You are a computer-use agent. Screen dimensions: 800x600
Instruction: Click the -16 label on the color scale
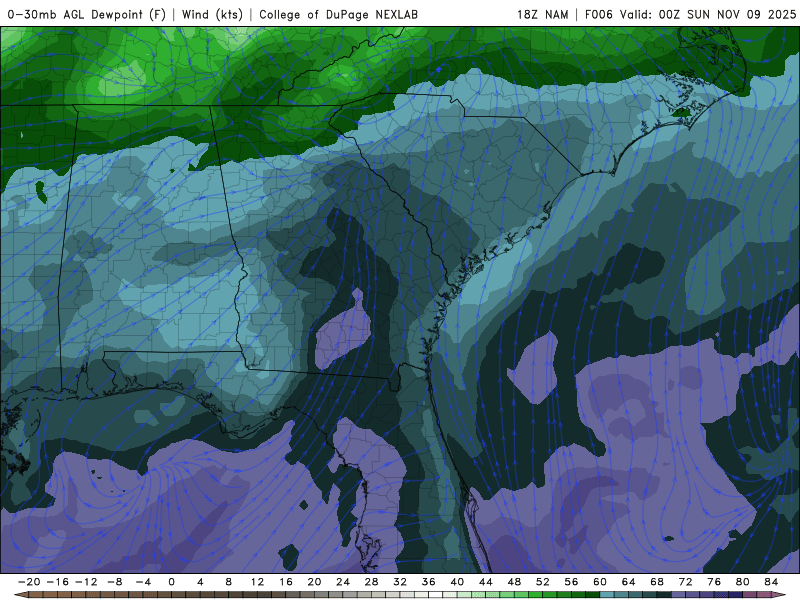(57, 582)
